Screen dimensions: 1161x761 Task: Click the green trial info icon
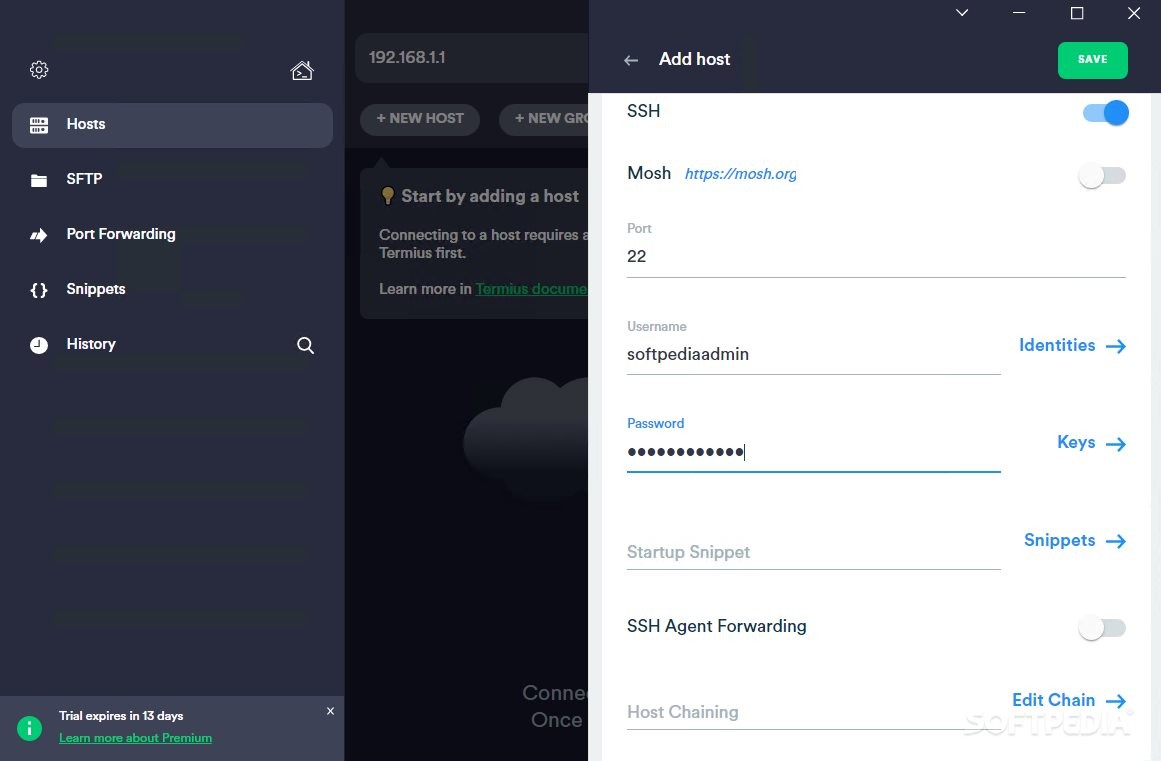point(30,728)
